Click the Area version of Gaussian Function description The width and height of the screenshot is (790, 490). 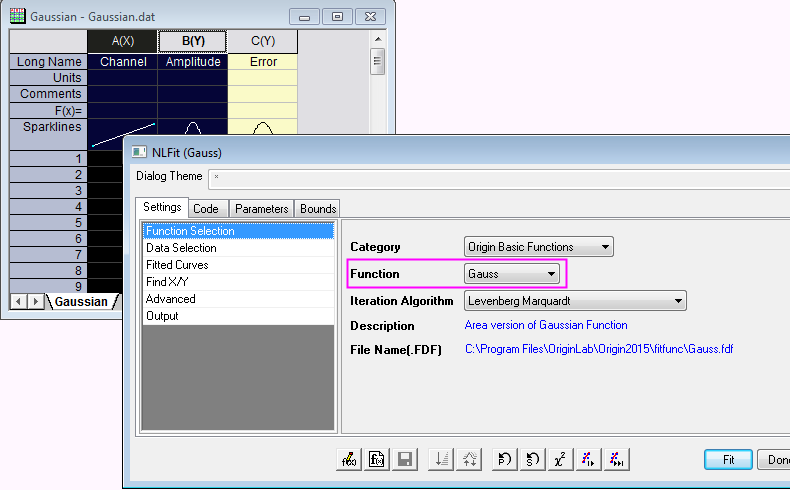point(546,325)
